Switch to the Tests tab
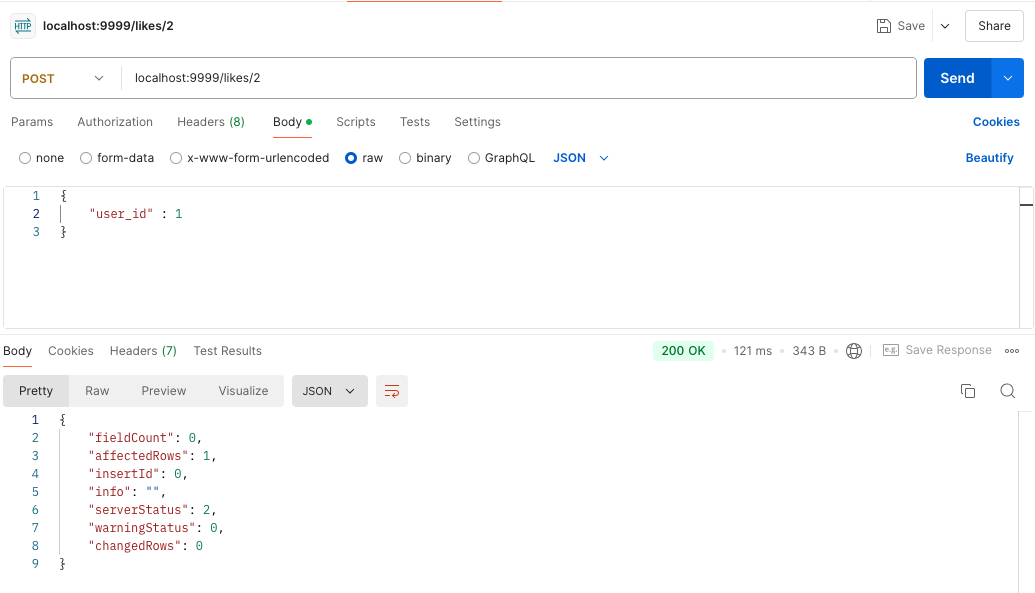Screen dimensions: 1035x593 pos(415,122)
